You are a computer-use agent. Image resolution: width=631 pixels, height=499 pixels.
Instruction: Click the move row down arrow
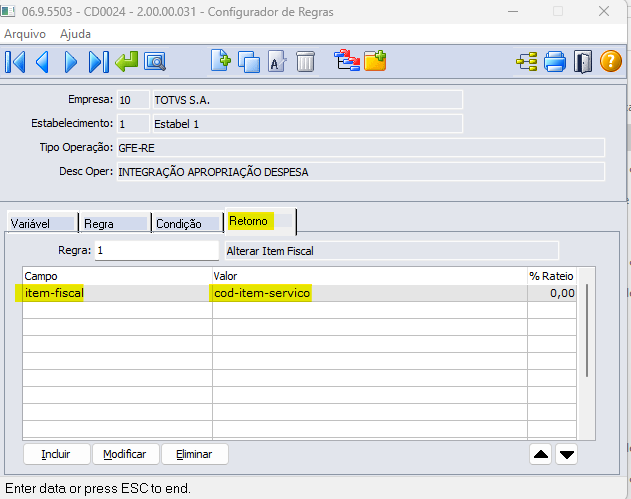(567, 454)
